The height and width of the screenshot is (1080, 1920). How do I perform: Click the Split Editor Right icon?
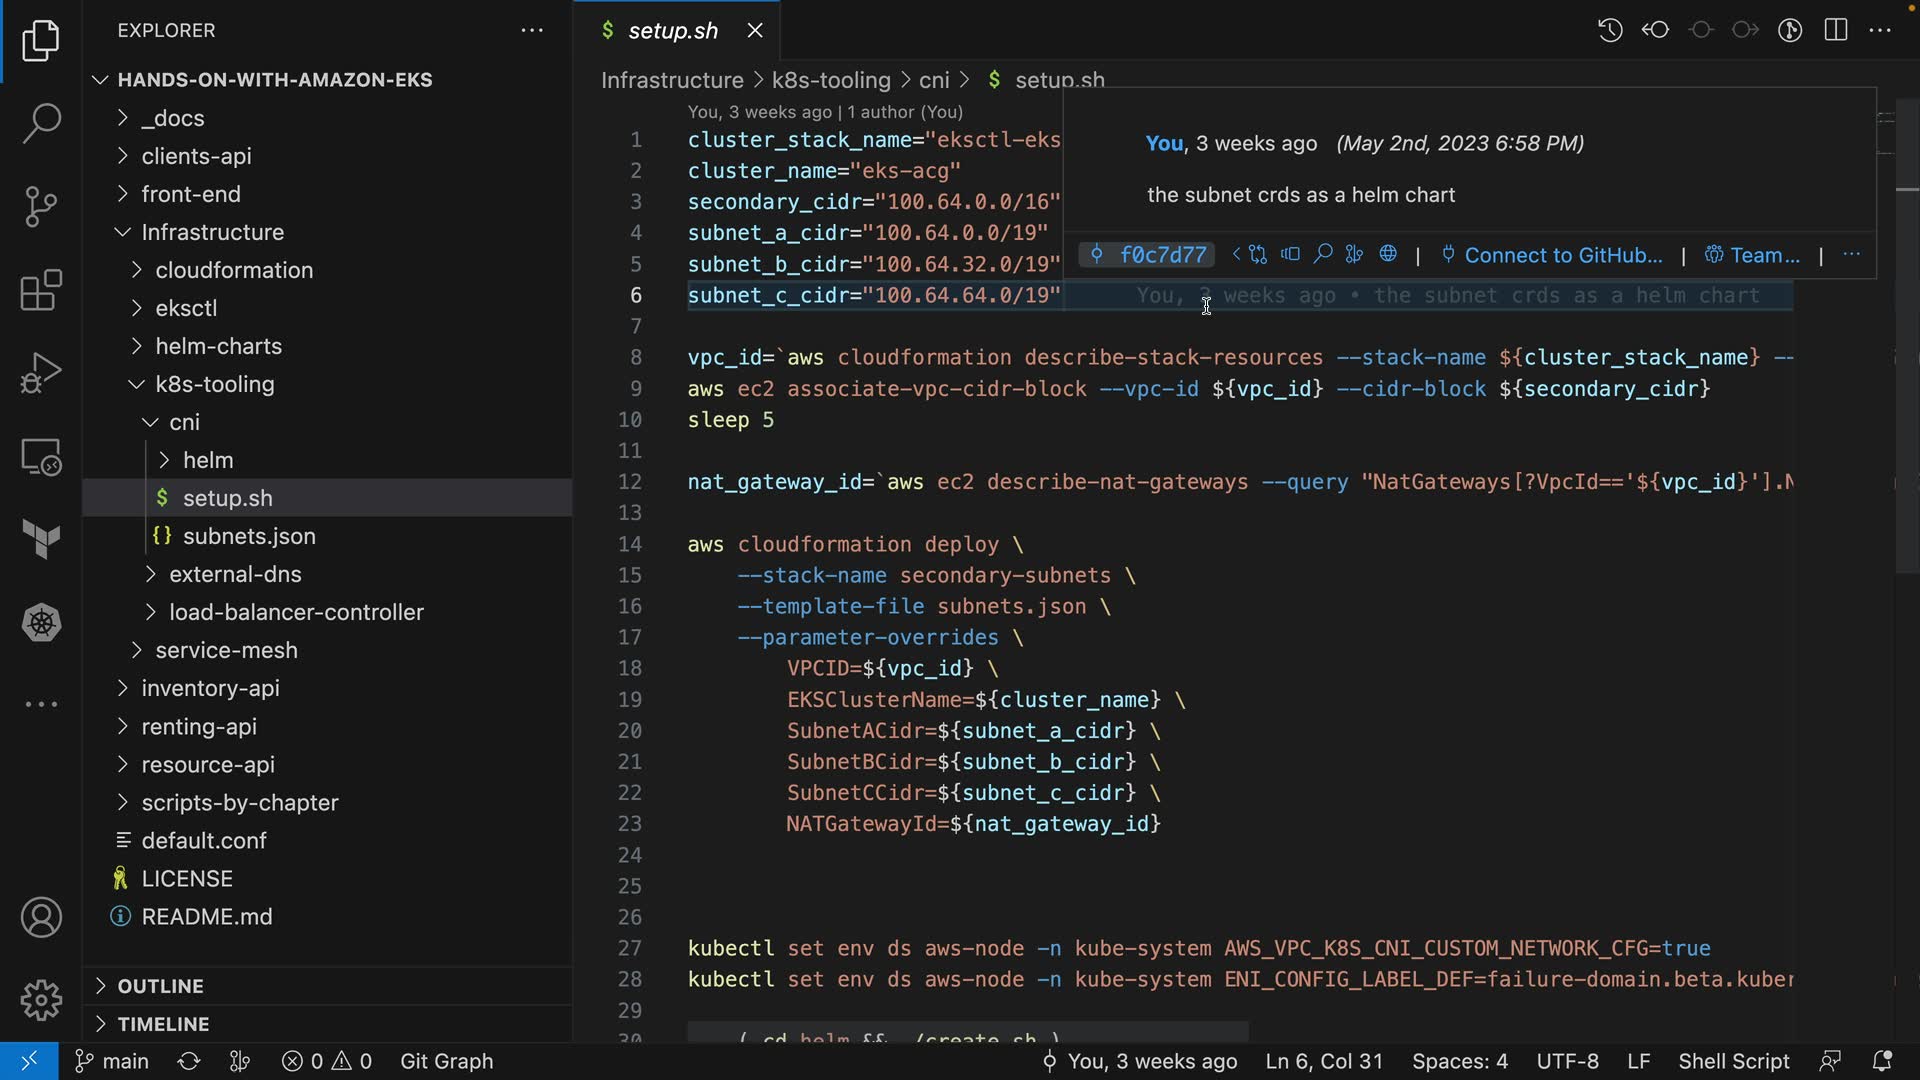pos(1836,30)
